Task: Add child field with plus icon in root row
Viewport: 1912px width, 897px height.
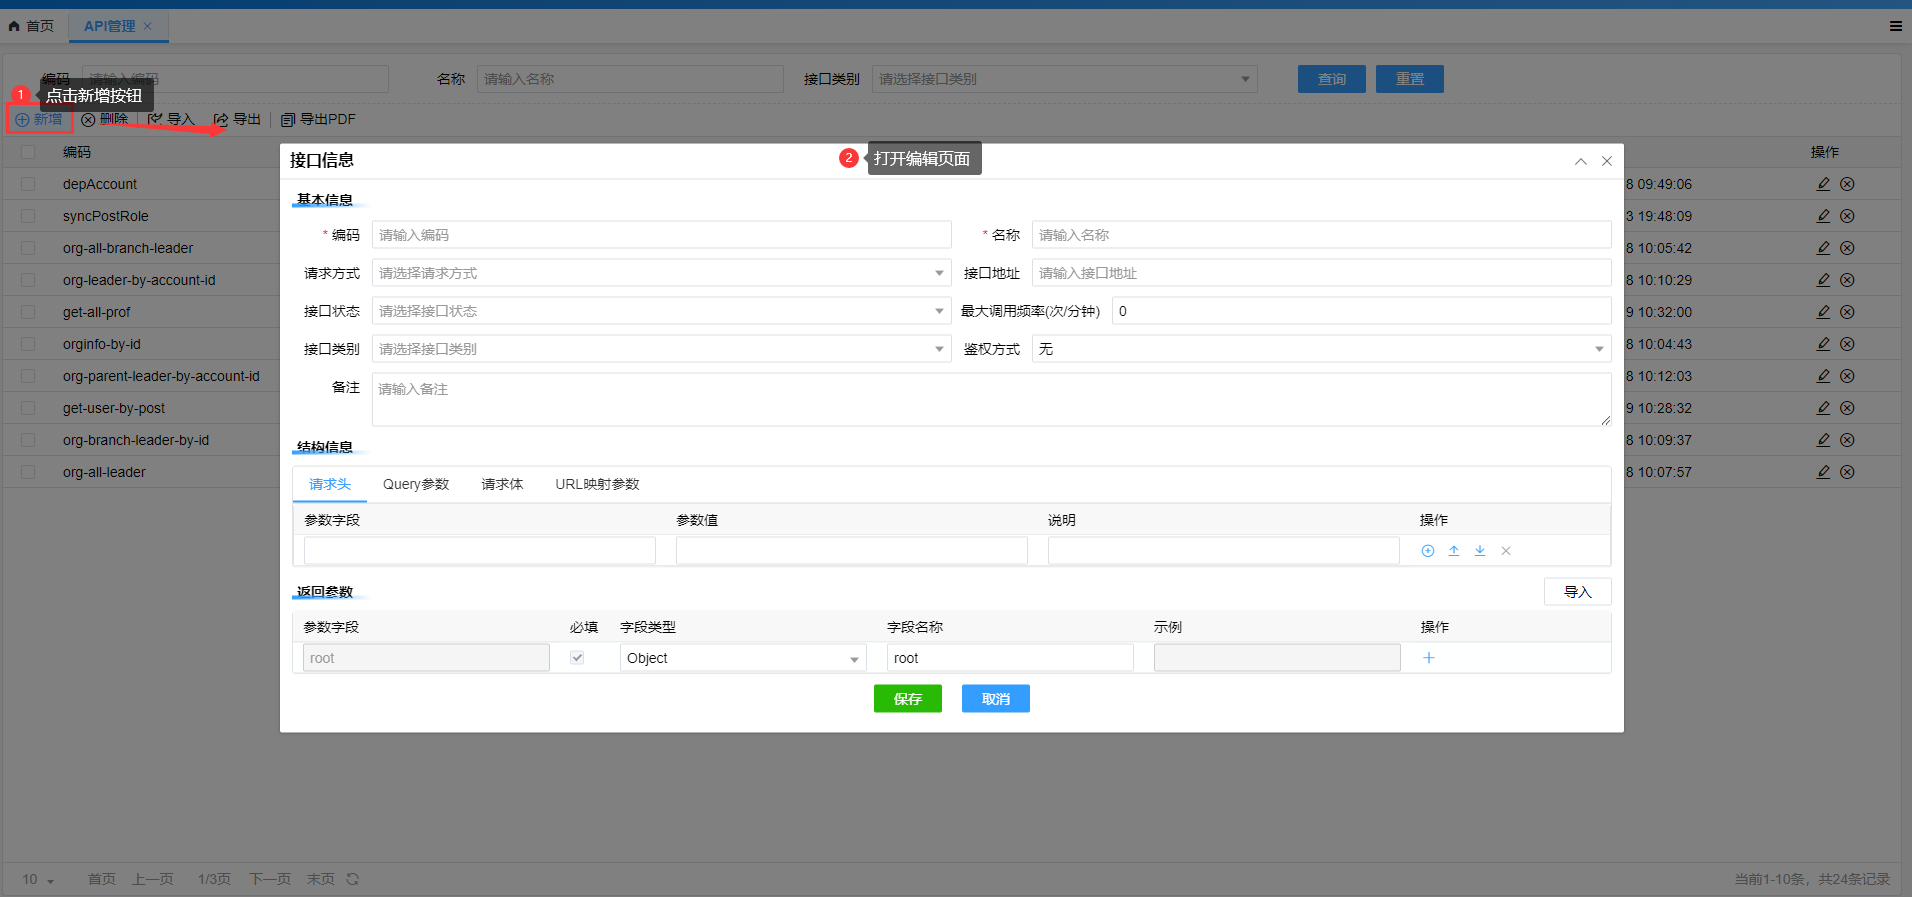Action: click(x=1428, y=658)
